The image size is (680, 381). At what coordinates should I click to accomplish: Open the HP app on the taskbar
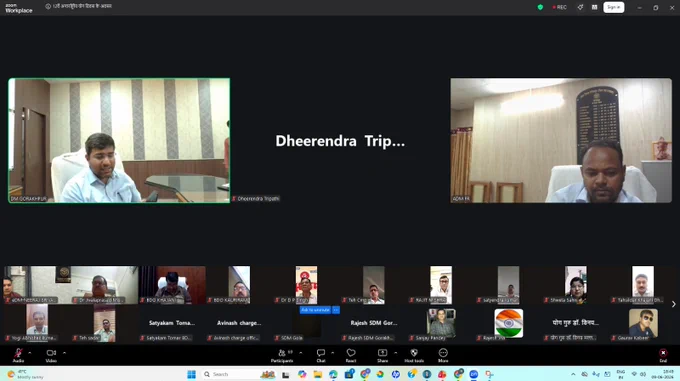tap(396, 374)
